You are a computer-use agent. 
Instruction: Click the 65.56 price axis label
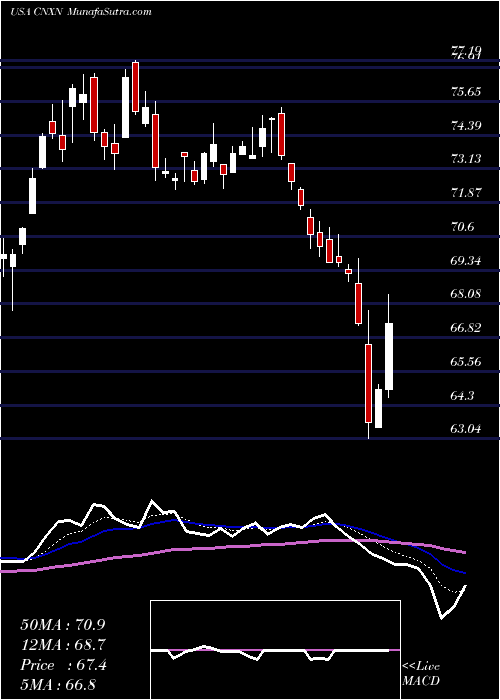click(x=466, y=362)
